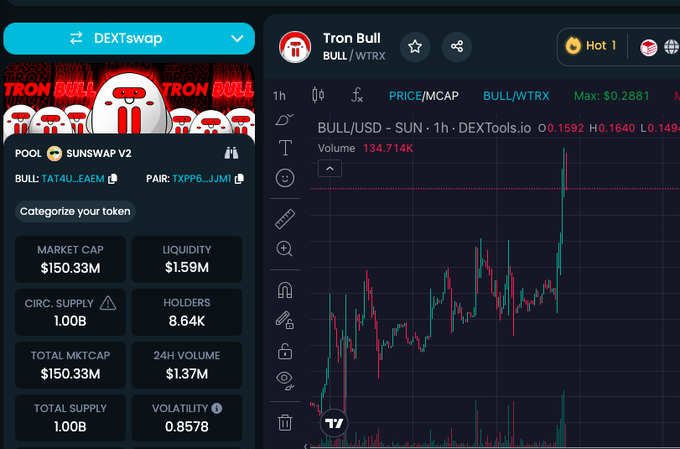Click the SunSwap V2 pool logo
The height and width of the screenshot is (449, 680).
click(x=55, y=154)
